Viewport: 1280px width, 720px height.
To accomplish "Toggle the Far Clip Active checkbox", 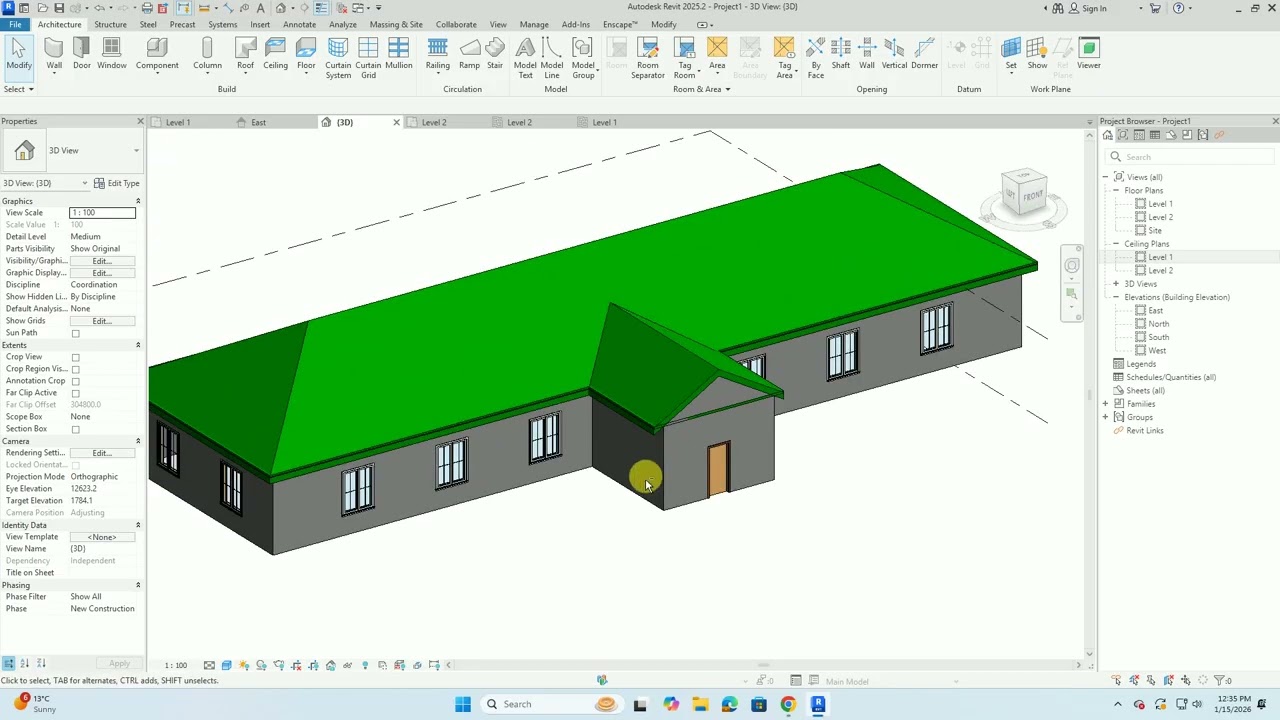I will point(75,393).
